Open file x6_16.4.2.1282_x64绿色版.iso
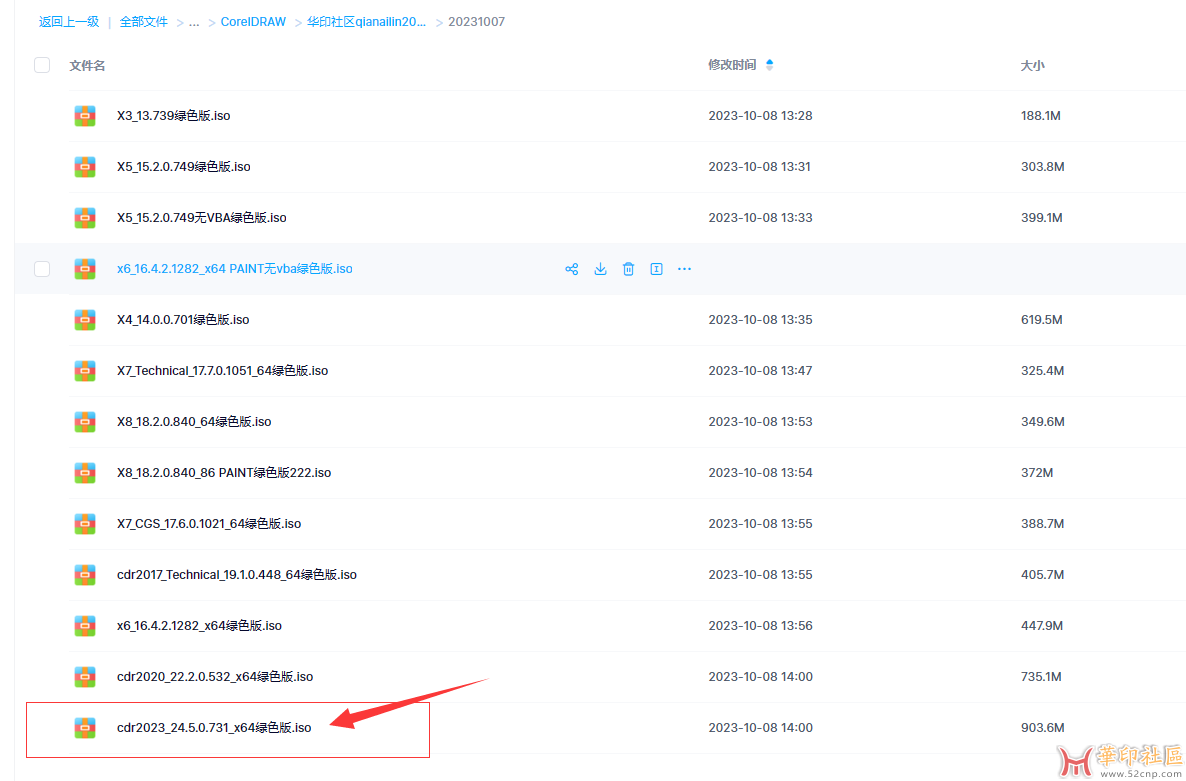 pos(200,626)
